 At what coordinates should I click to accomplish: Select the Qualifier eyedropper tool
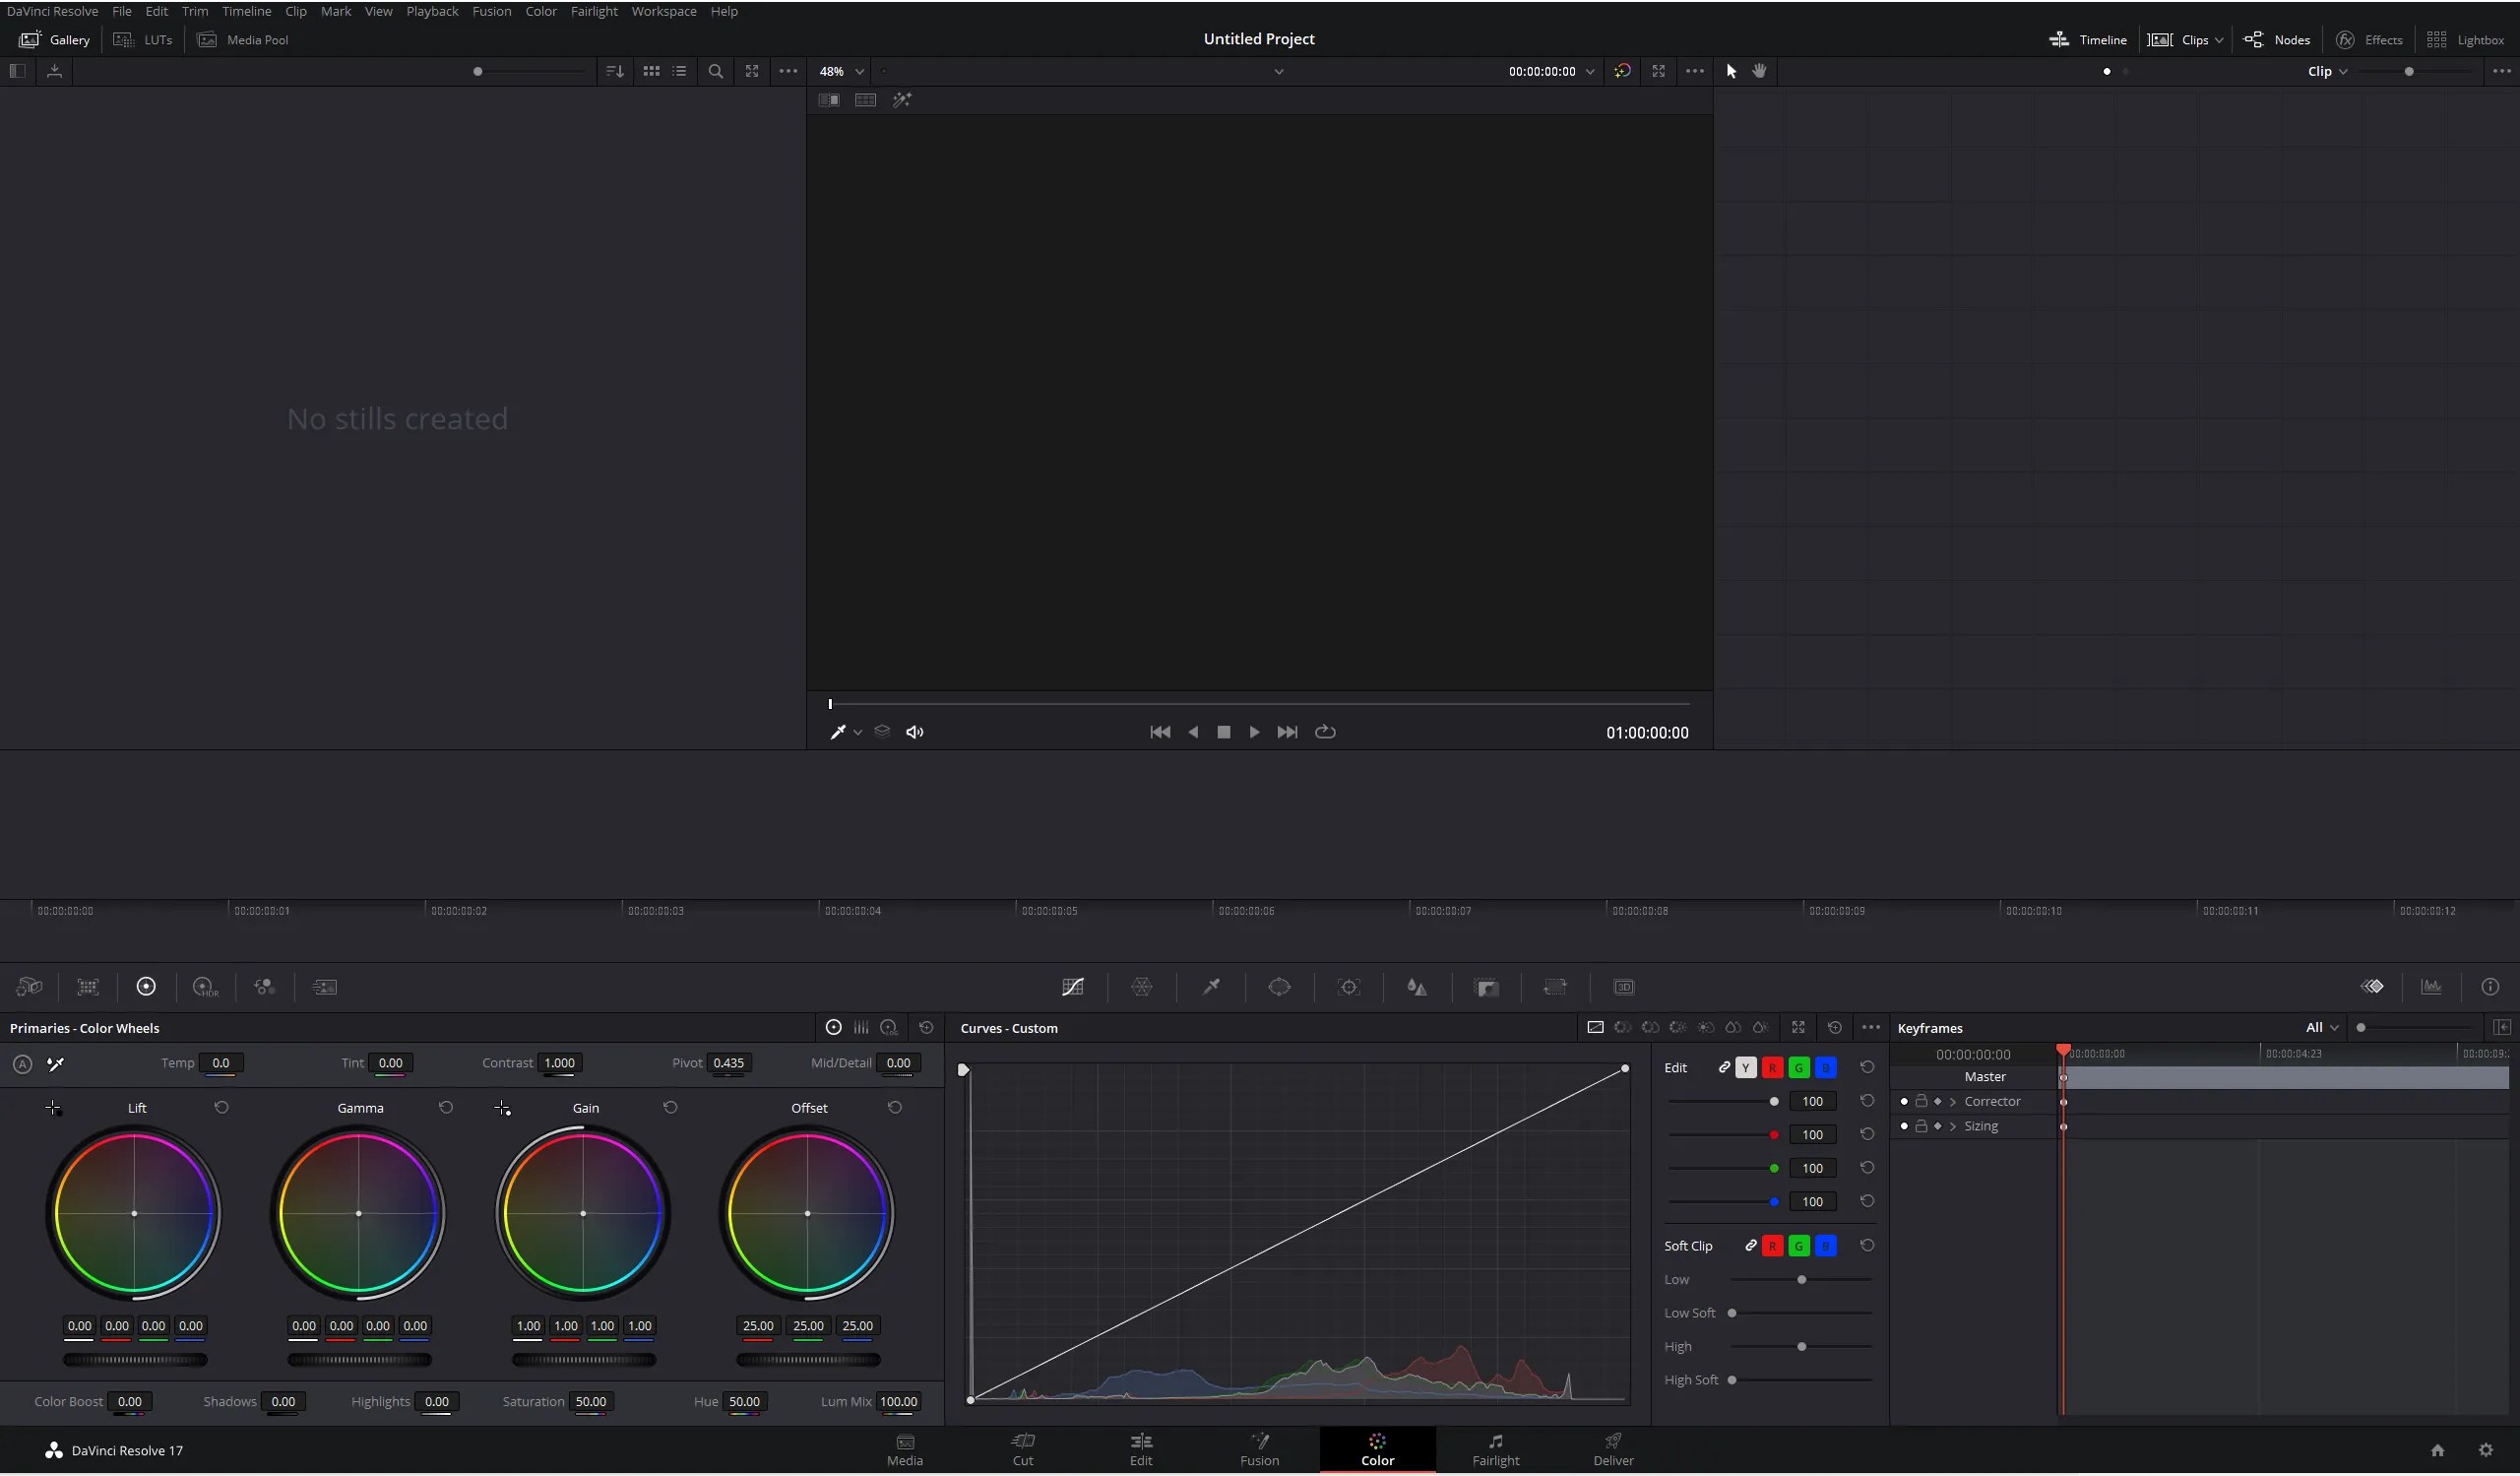(1212, 988)
